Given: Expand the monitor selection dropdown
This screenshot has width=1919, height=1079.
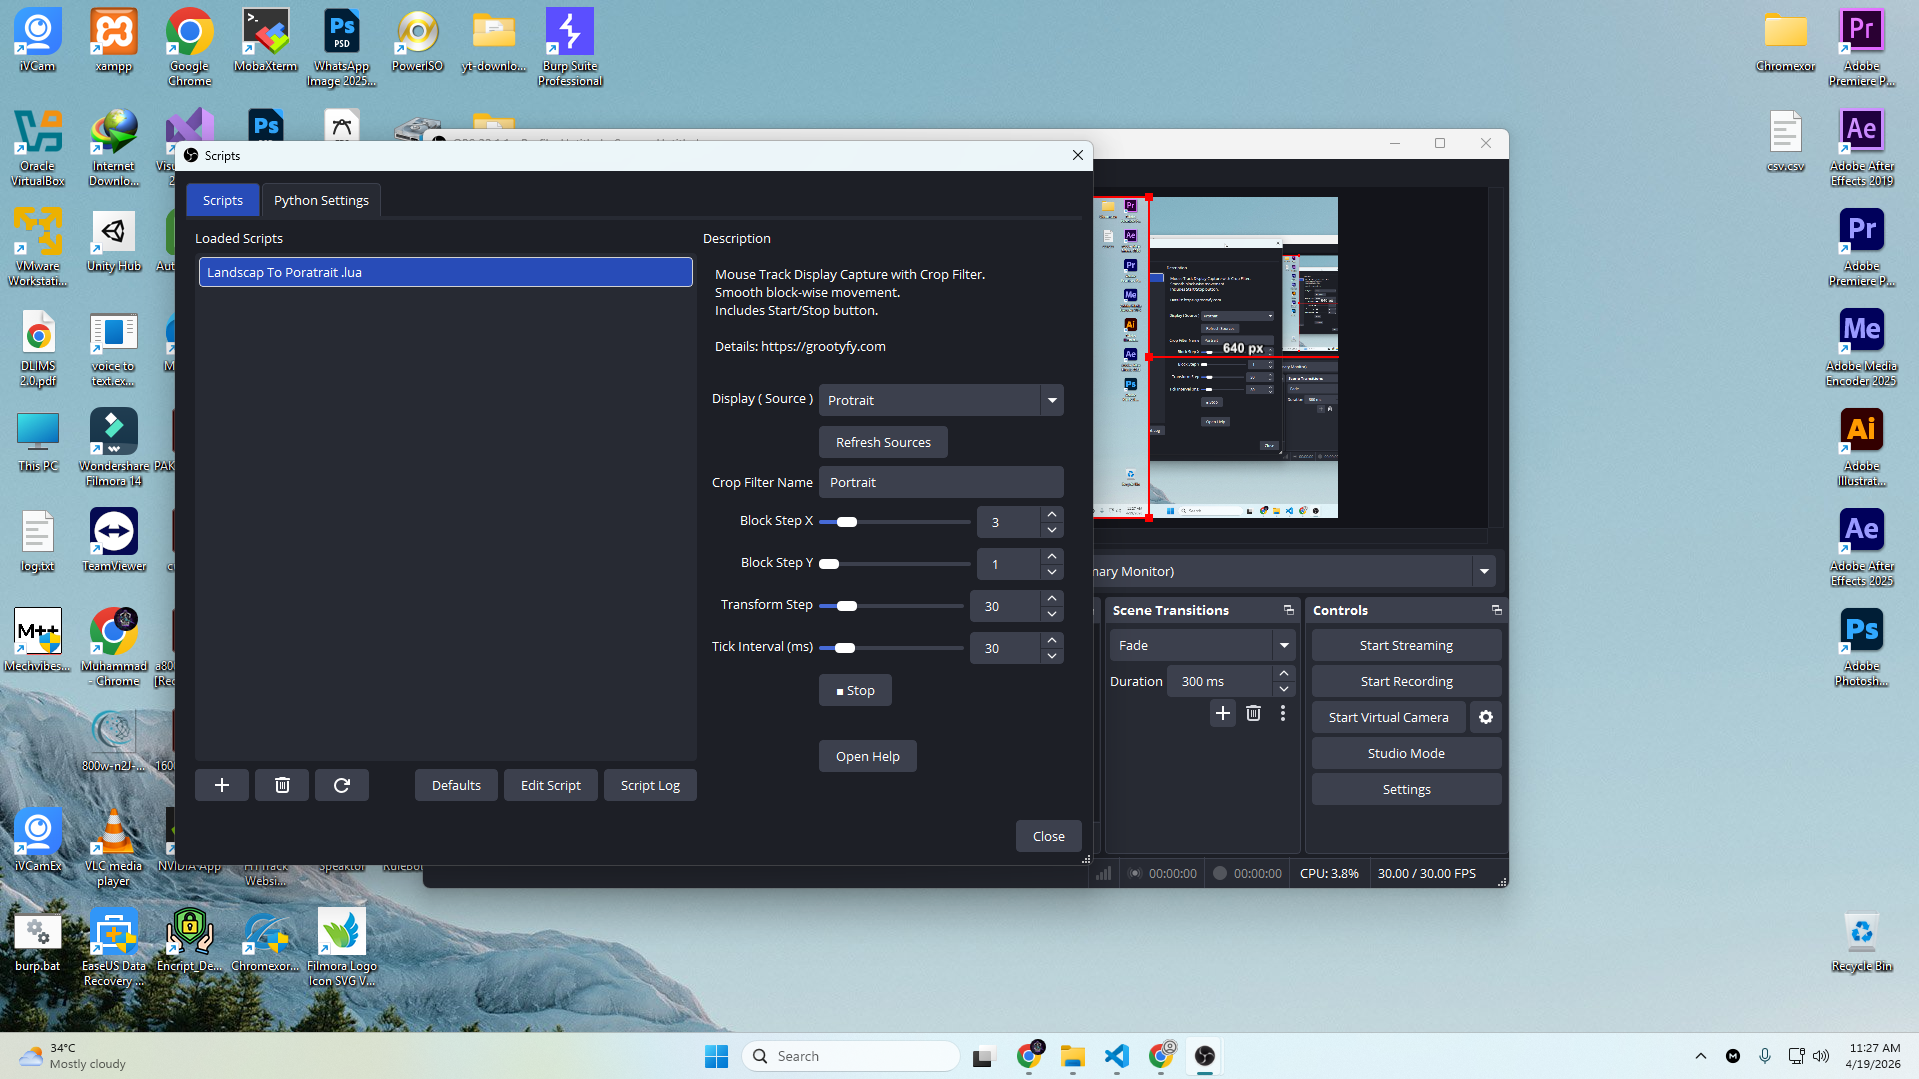Looking at the screenshot, I should (x=1484, y=571).
